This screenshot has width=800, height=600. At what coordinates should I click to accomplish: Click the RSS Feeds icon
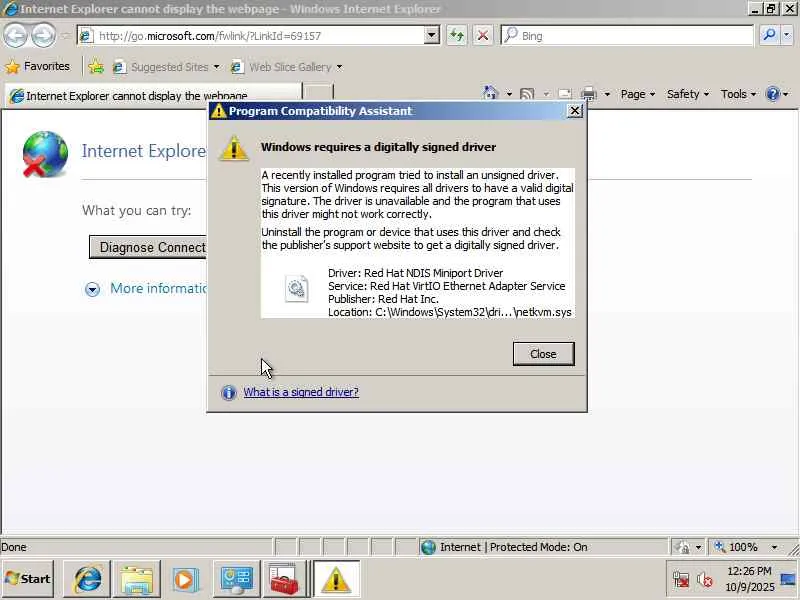click(x=527, y=94)
